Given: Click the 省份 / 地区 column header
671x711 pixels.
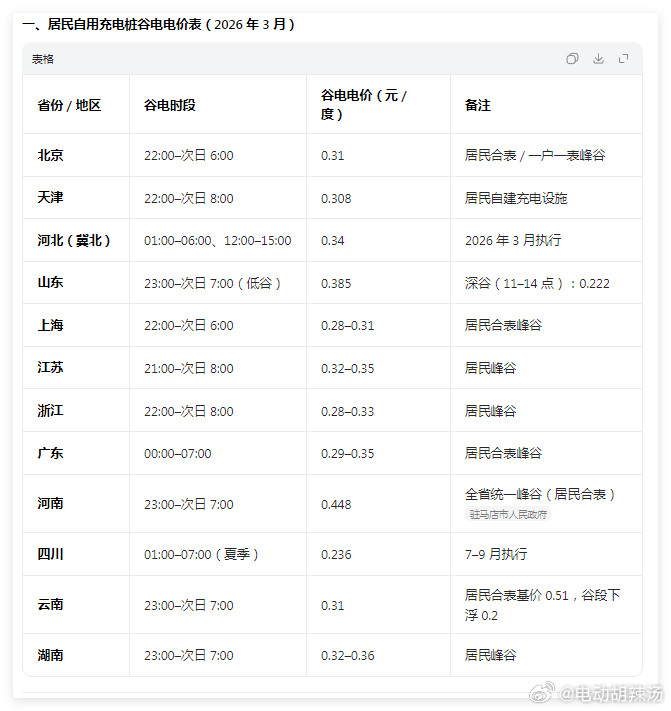Looking at the screenshot, I should point(69,105).
